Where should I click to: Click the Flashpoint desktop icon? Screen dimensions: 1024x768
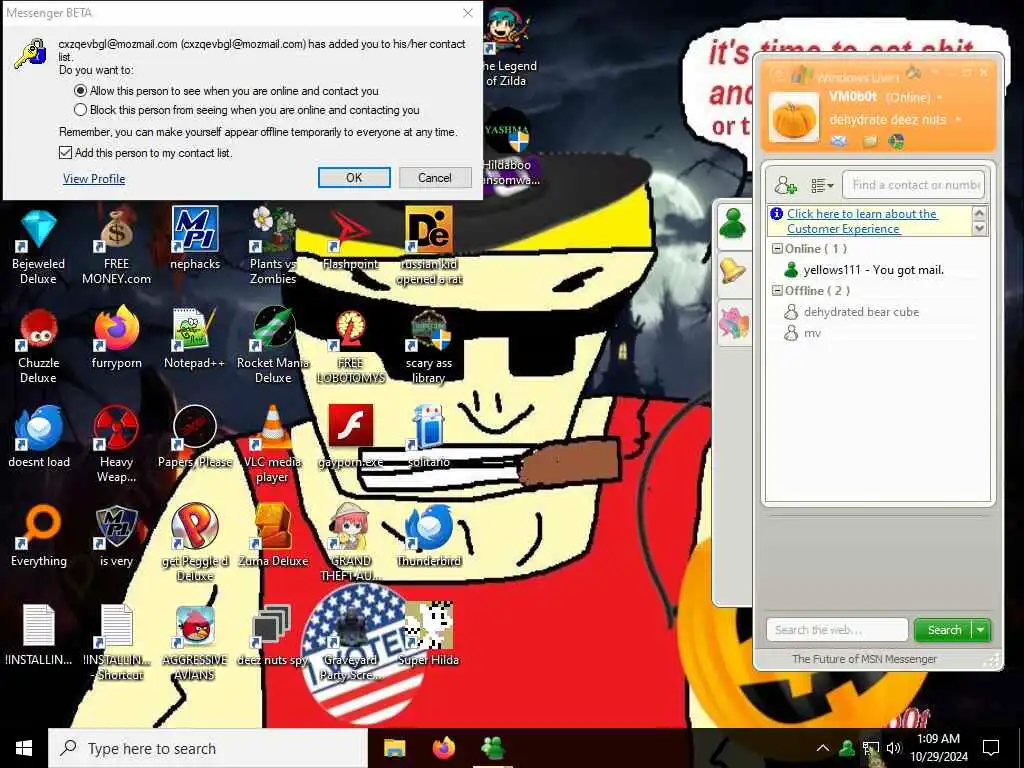pos(351,239)
